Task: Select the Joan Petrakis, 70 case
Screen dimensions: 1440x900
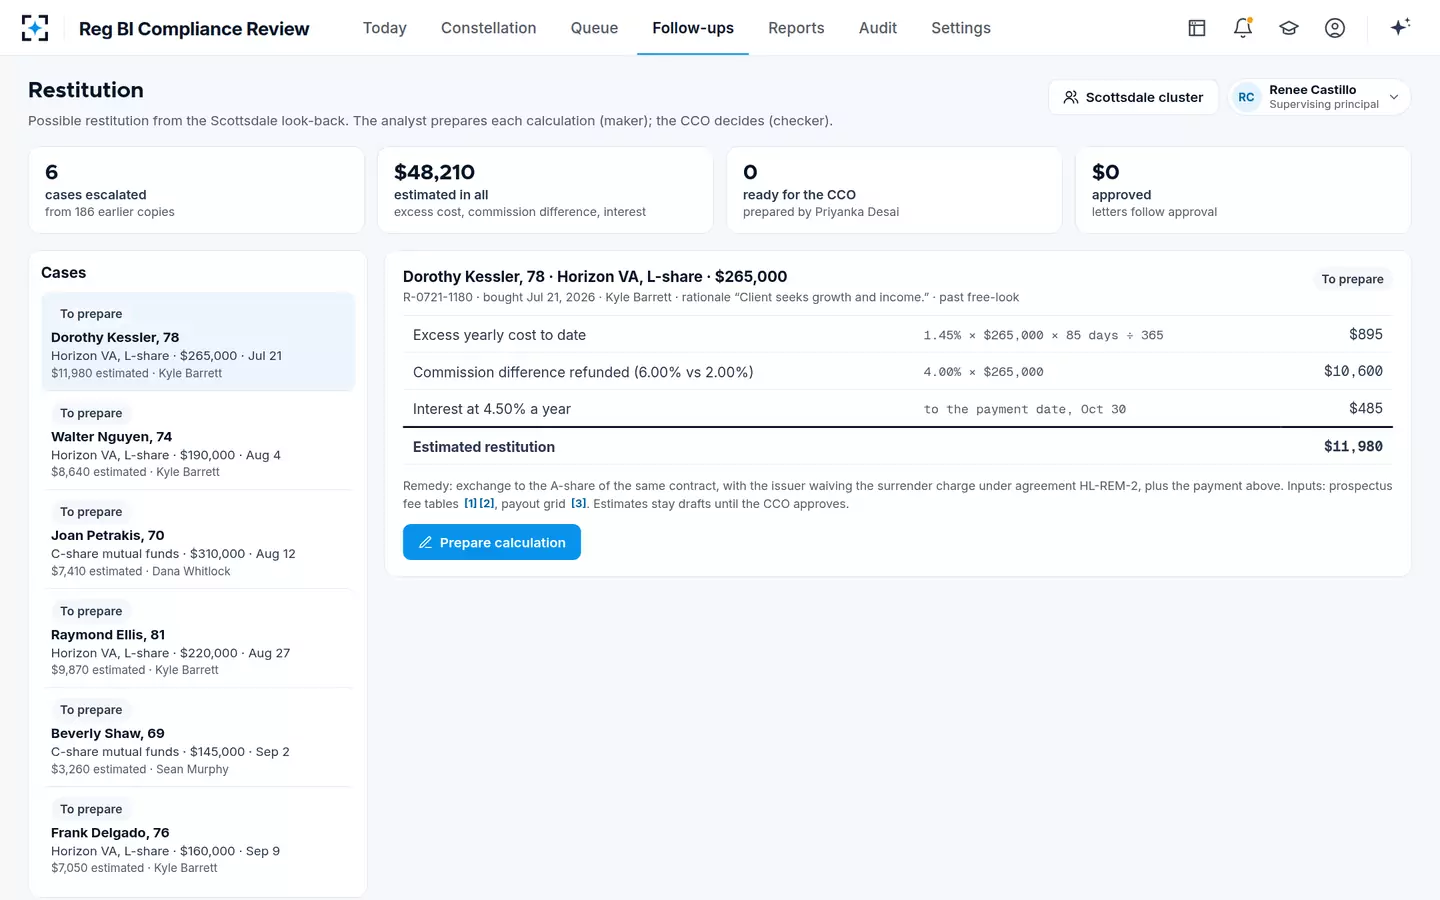Action: [x=198, y=540]
